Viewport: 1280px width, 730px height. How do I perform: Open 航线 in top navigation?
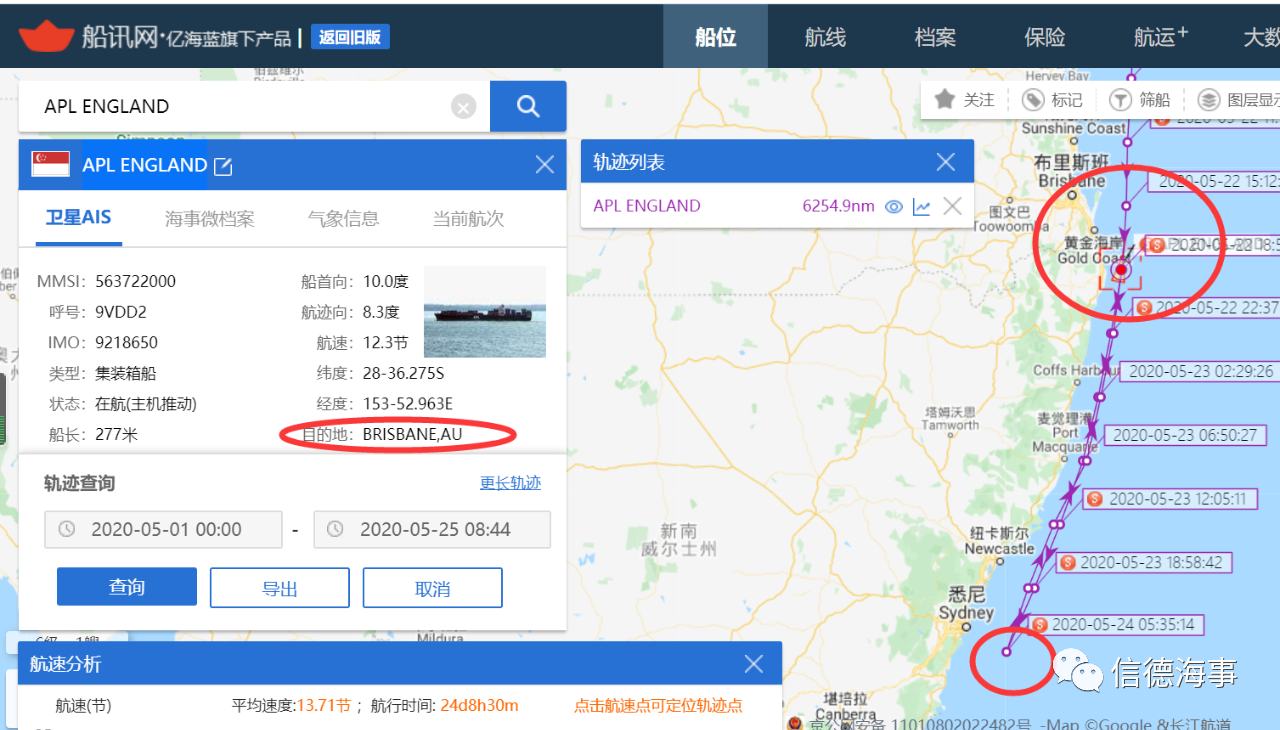(x=825, y=37)
